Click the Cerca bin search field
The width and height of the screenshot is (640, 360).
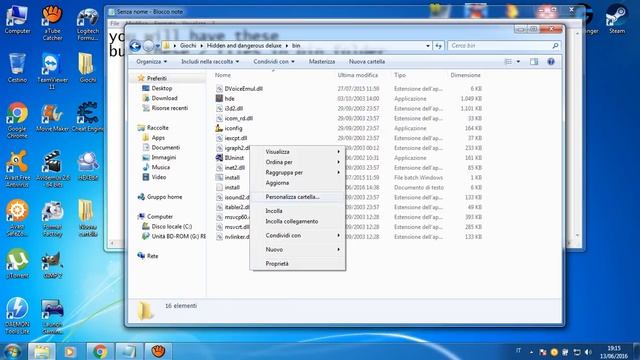pyautogui.click(x=504, y=46)
